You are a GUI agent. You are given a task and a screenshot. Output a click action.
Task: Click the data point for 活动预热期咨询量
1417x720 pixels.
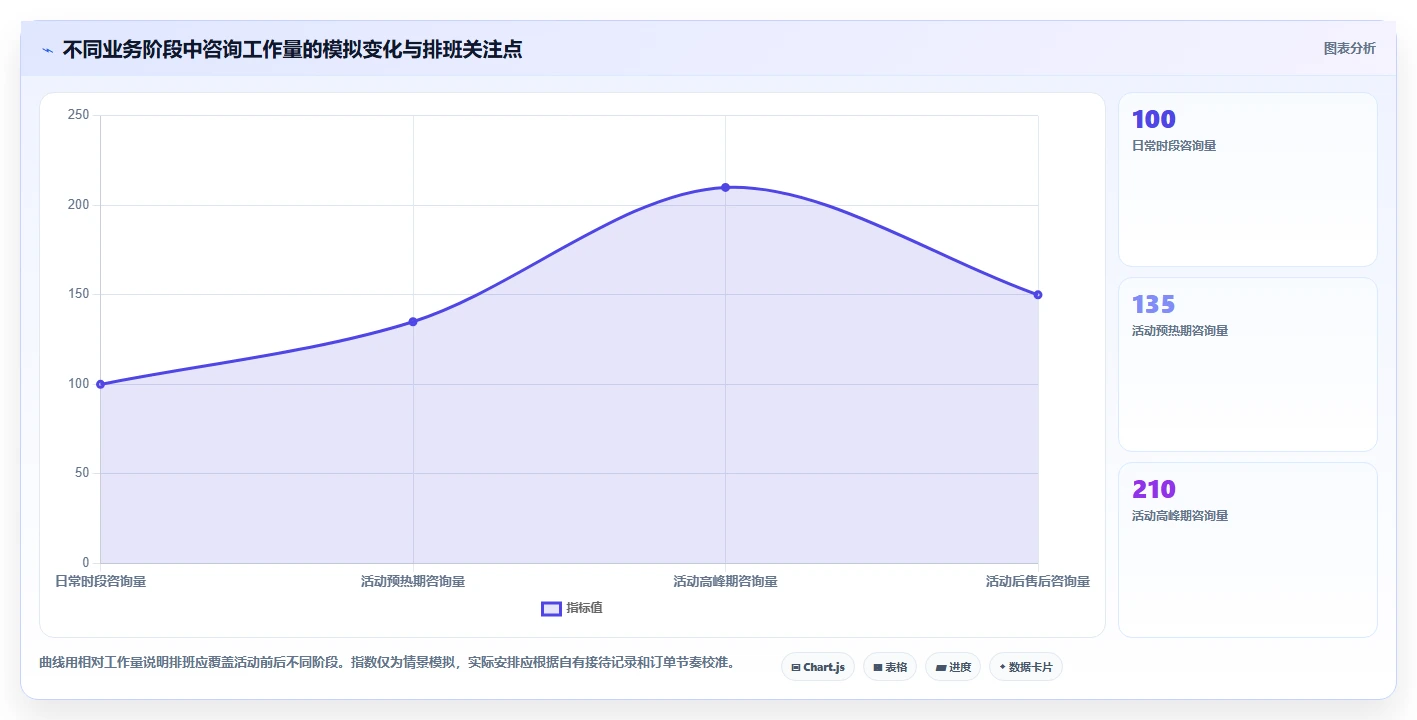[413, 322]
